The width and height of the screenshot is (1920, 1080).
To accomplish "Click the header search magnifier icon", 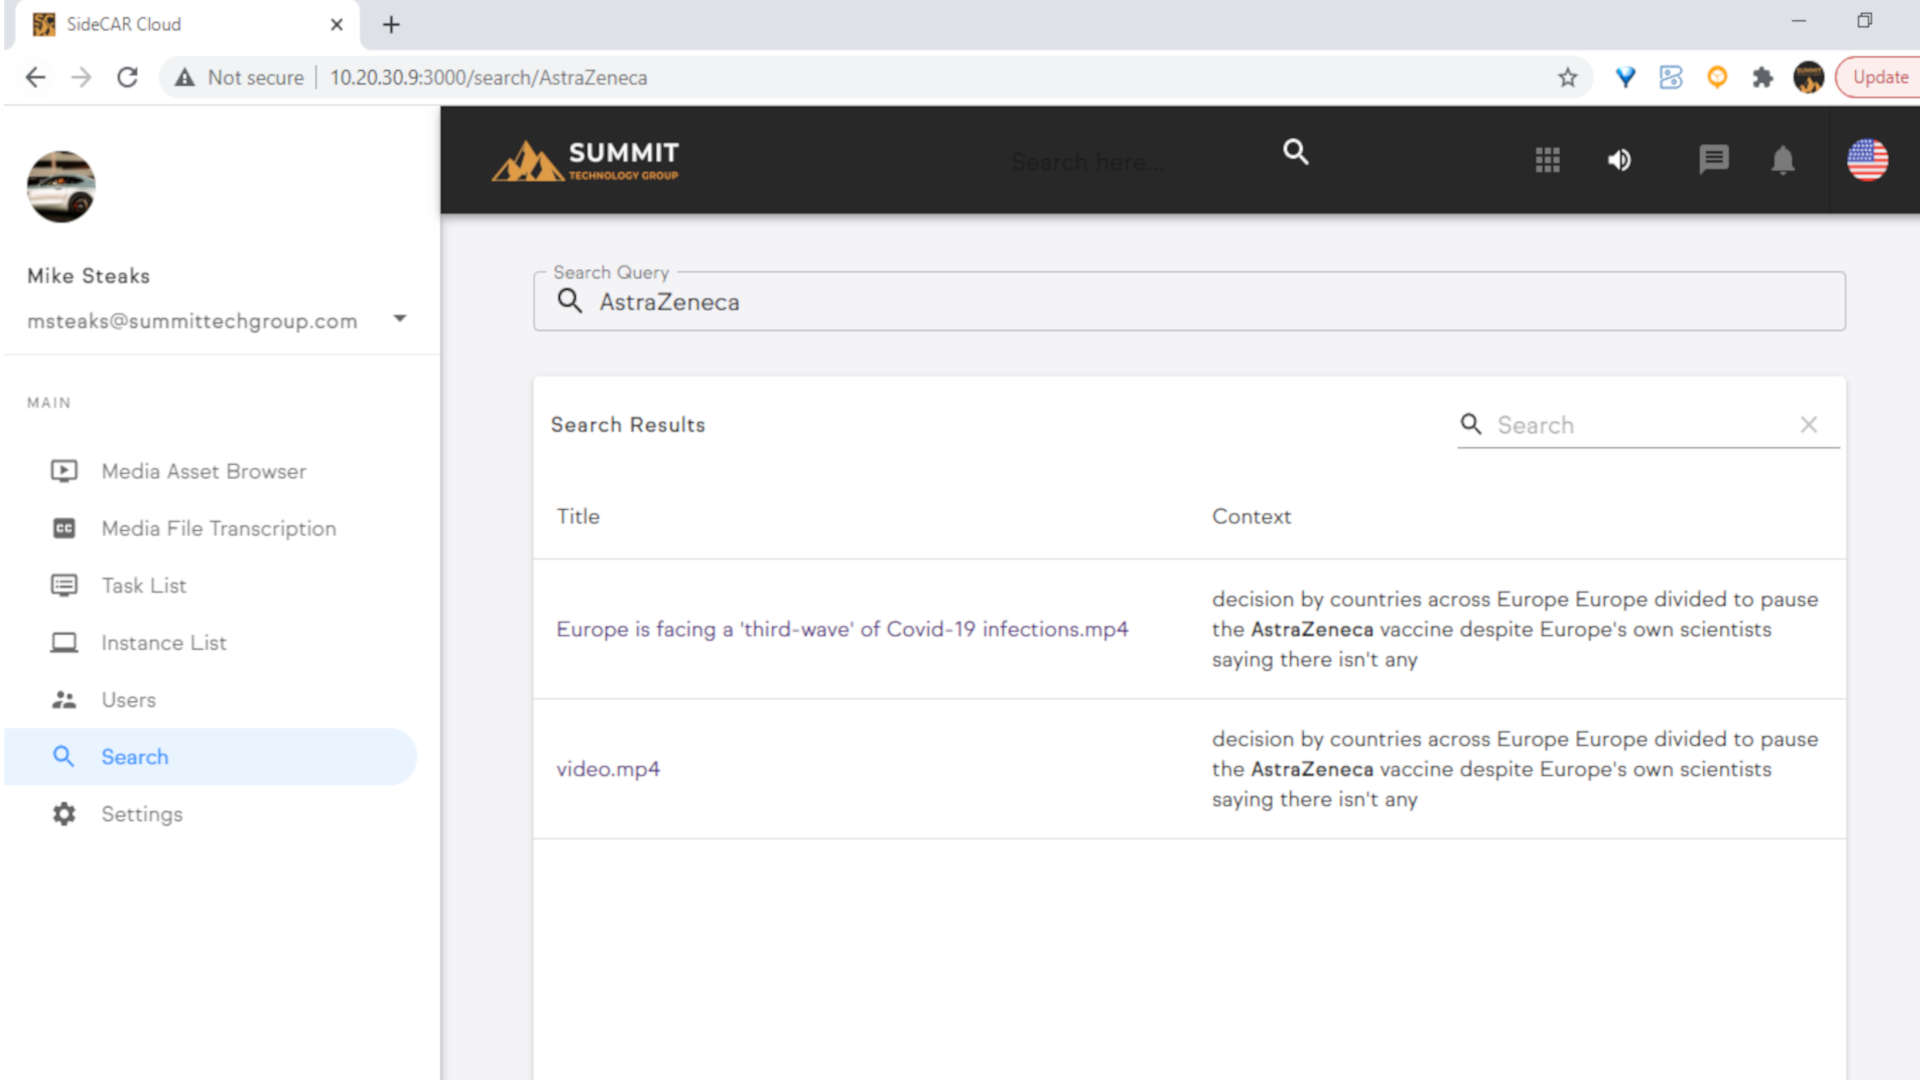I will (x=1295, y=153).
